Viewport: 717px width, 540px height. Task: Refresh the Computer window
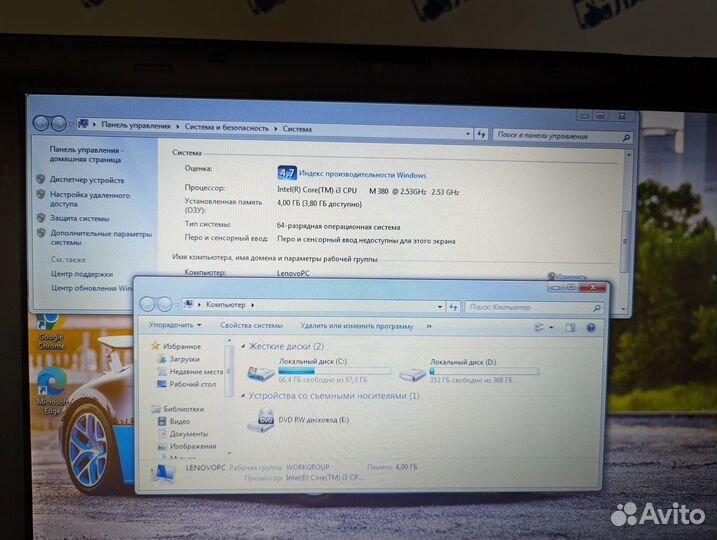click(453, 307)
